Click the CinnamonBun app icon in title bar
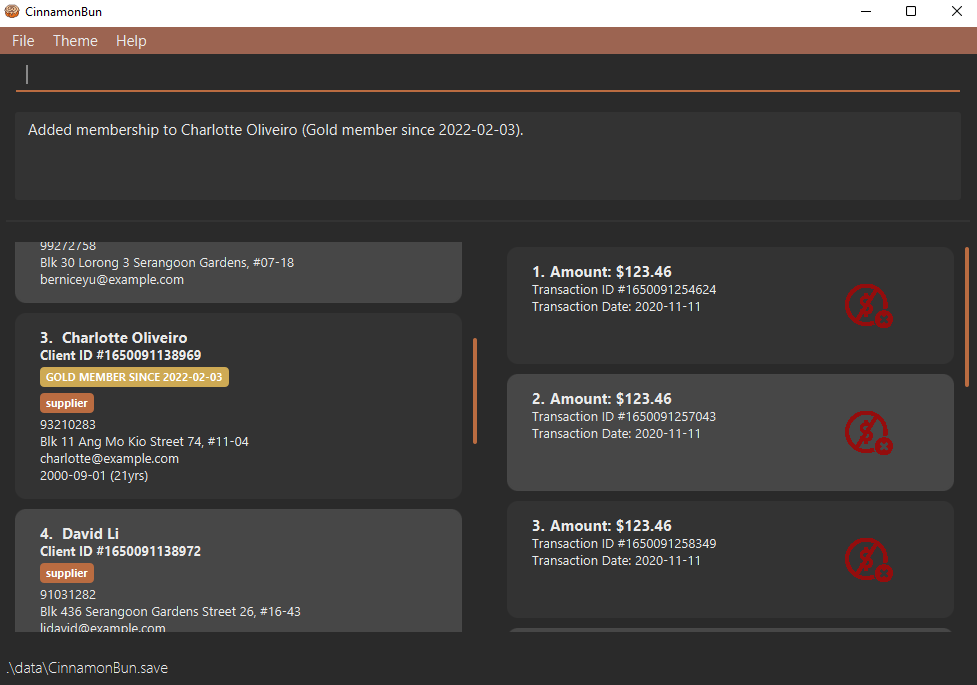 tap(12, 11)
